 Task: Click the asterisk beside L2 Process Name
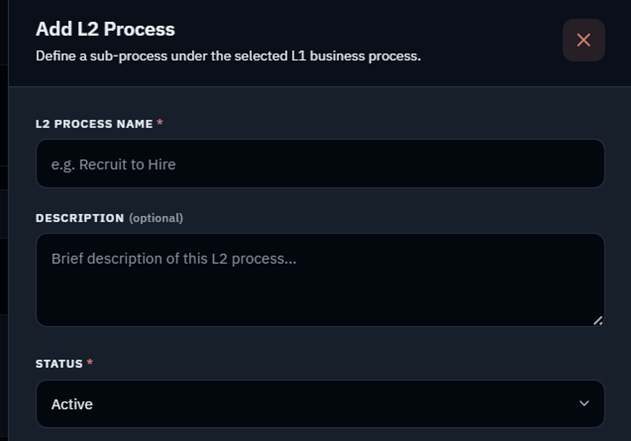[160, 122]
